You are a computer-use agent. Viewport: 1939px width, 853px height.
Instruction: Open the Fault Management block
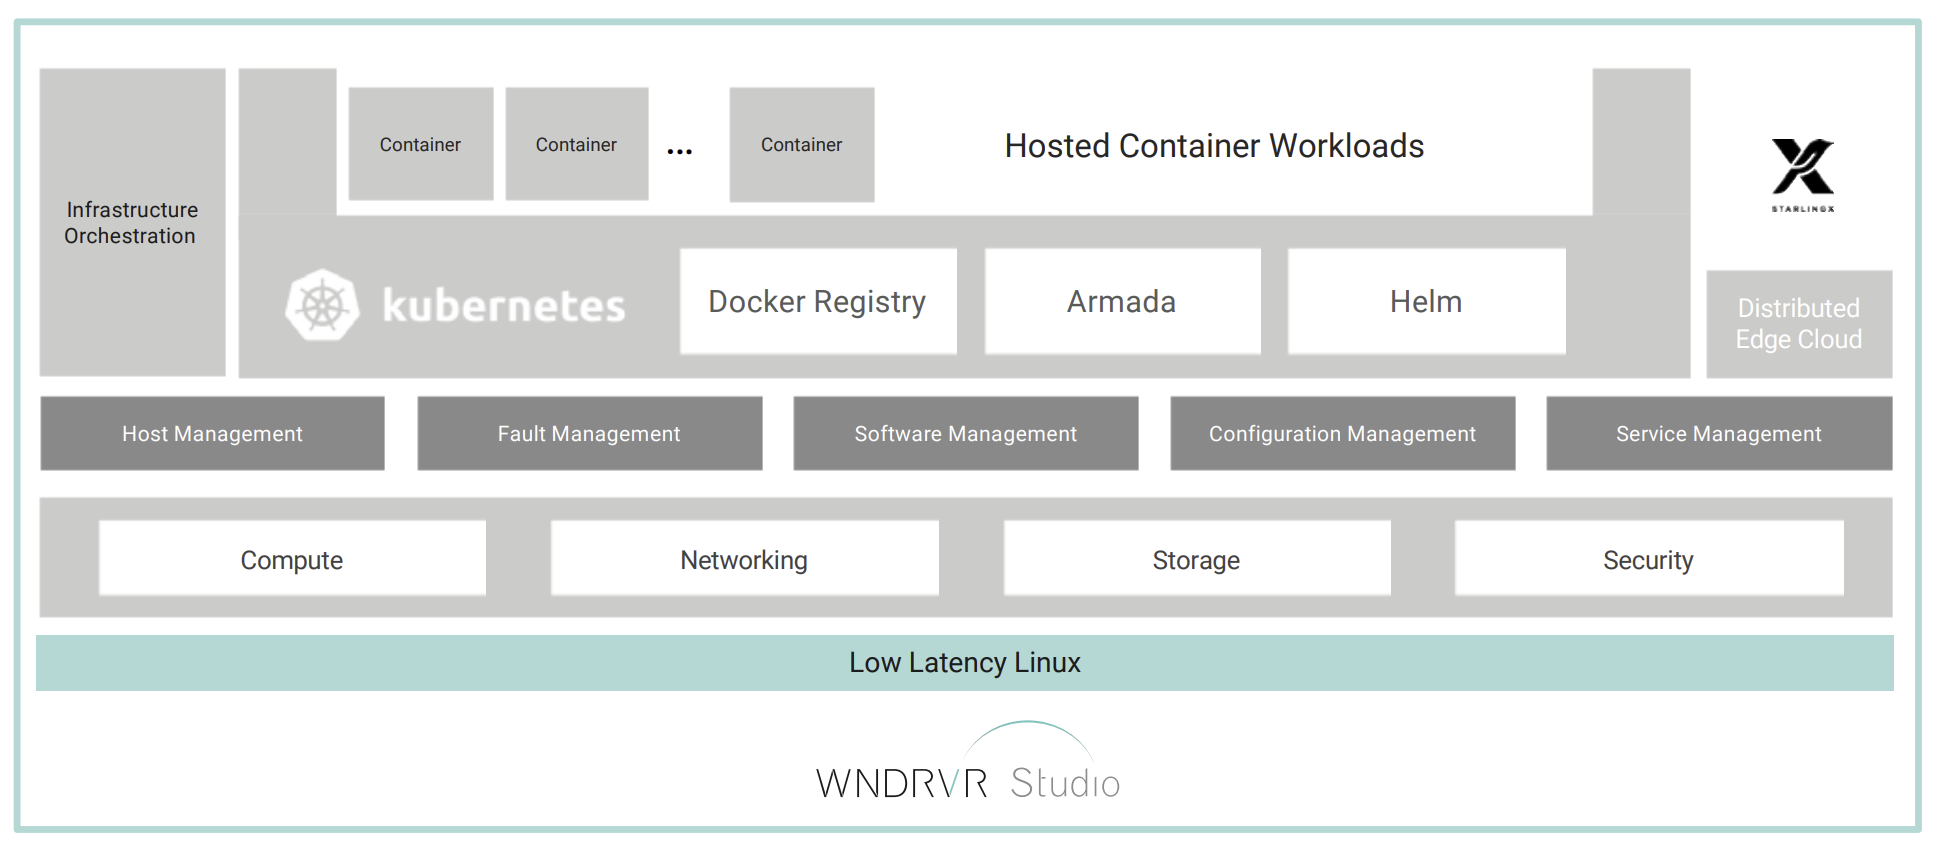click(589, 433)
